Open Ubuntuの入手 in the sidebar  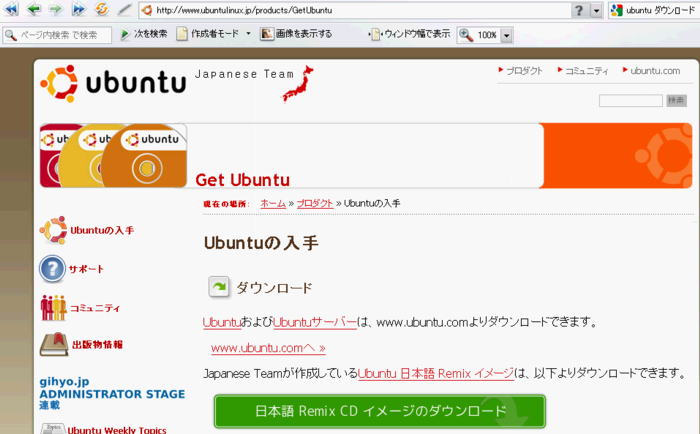(102, 230)
